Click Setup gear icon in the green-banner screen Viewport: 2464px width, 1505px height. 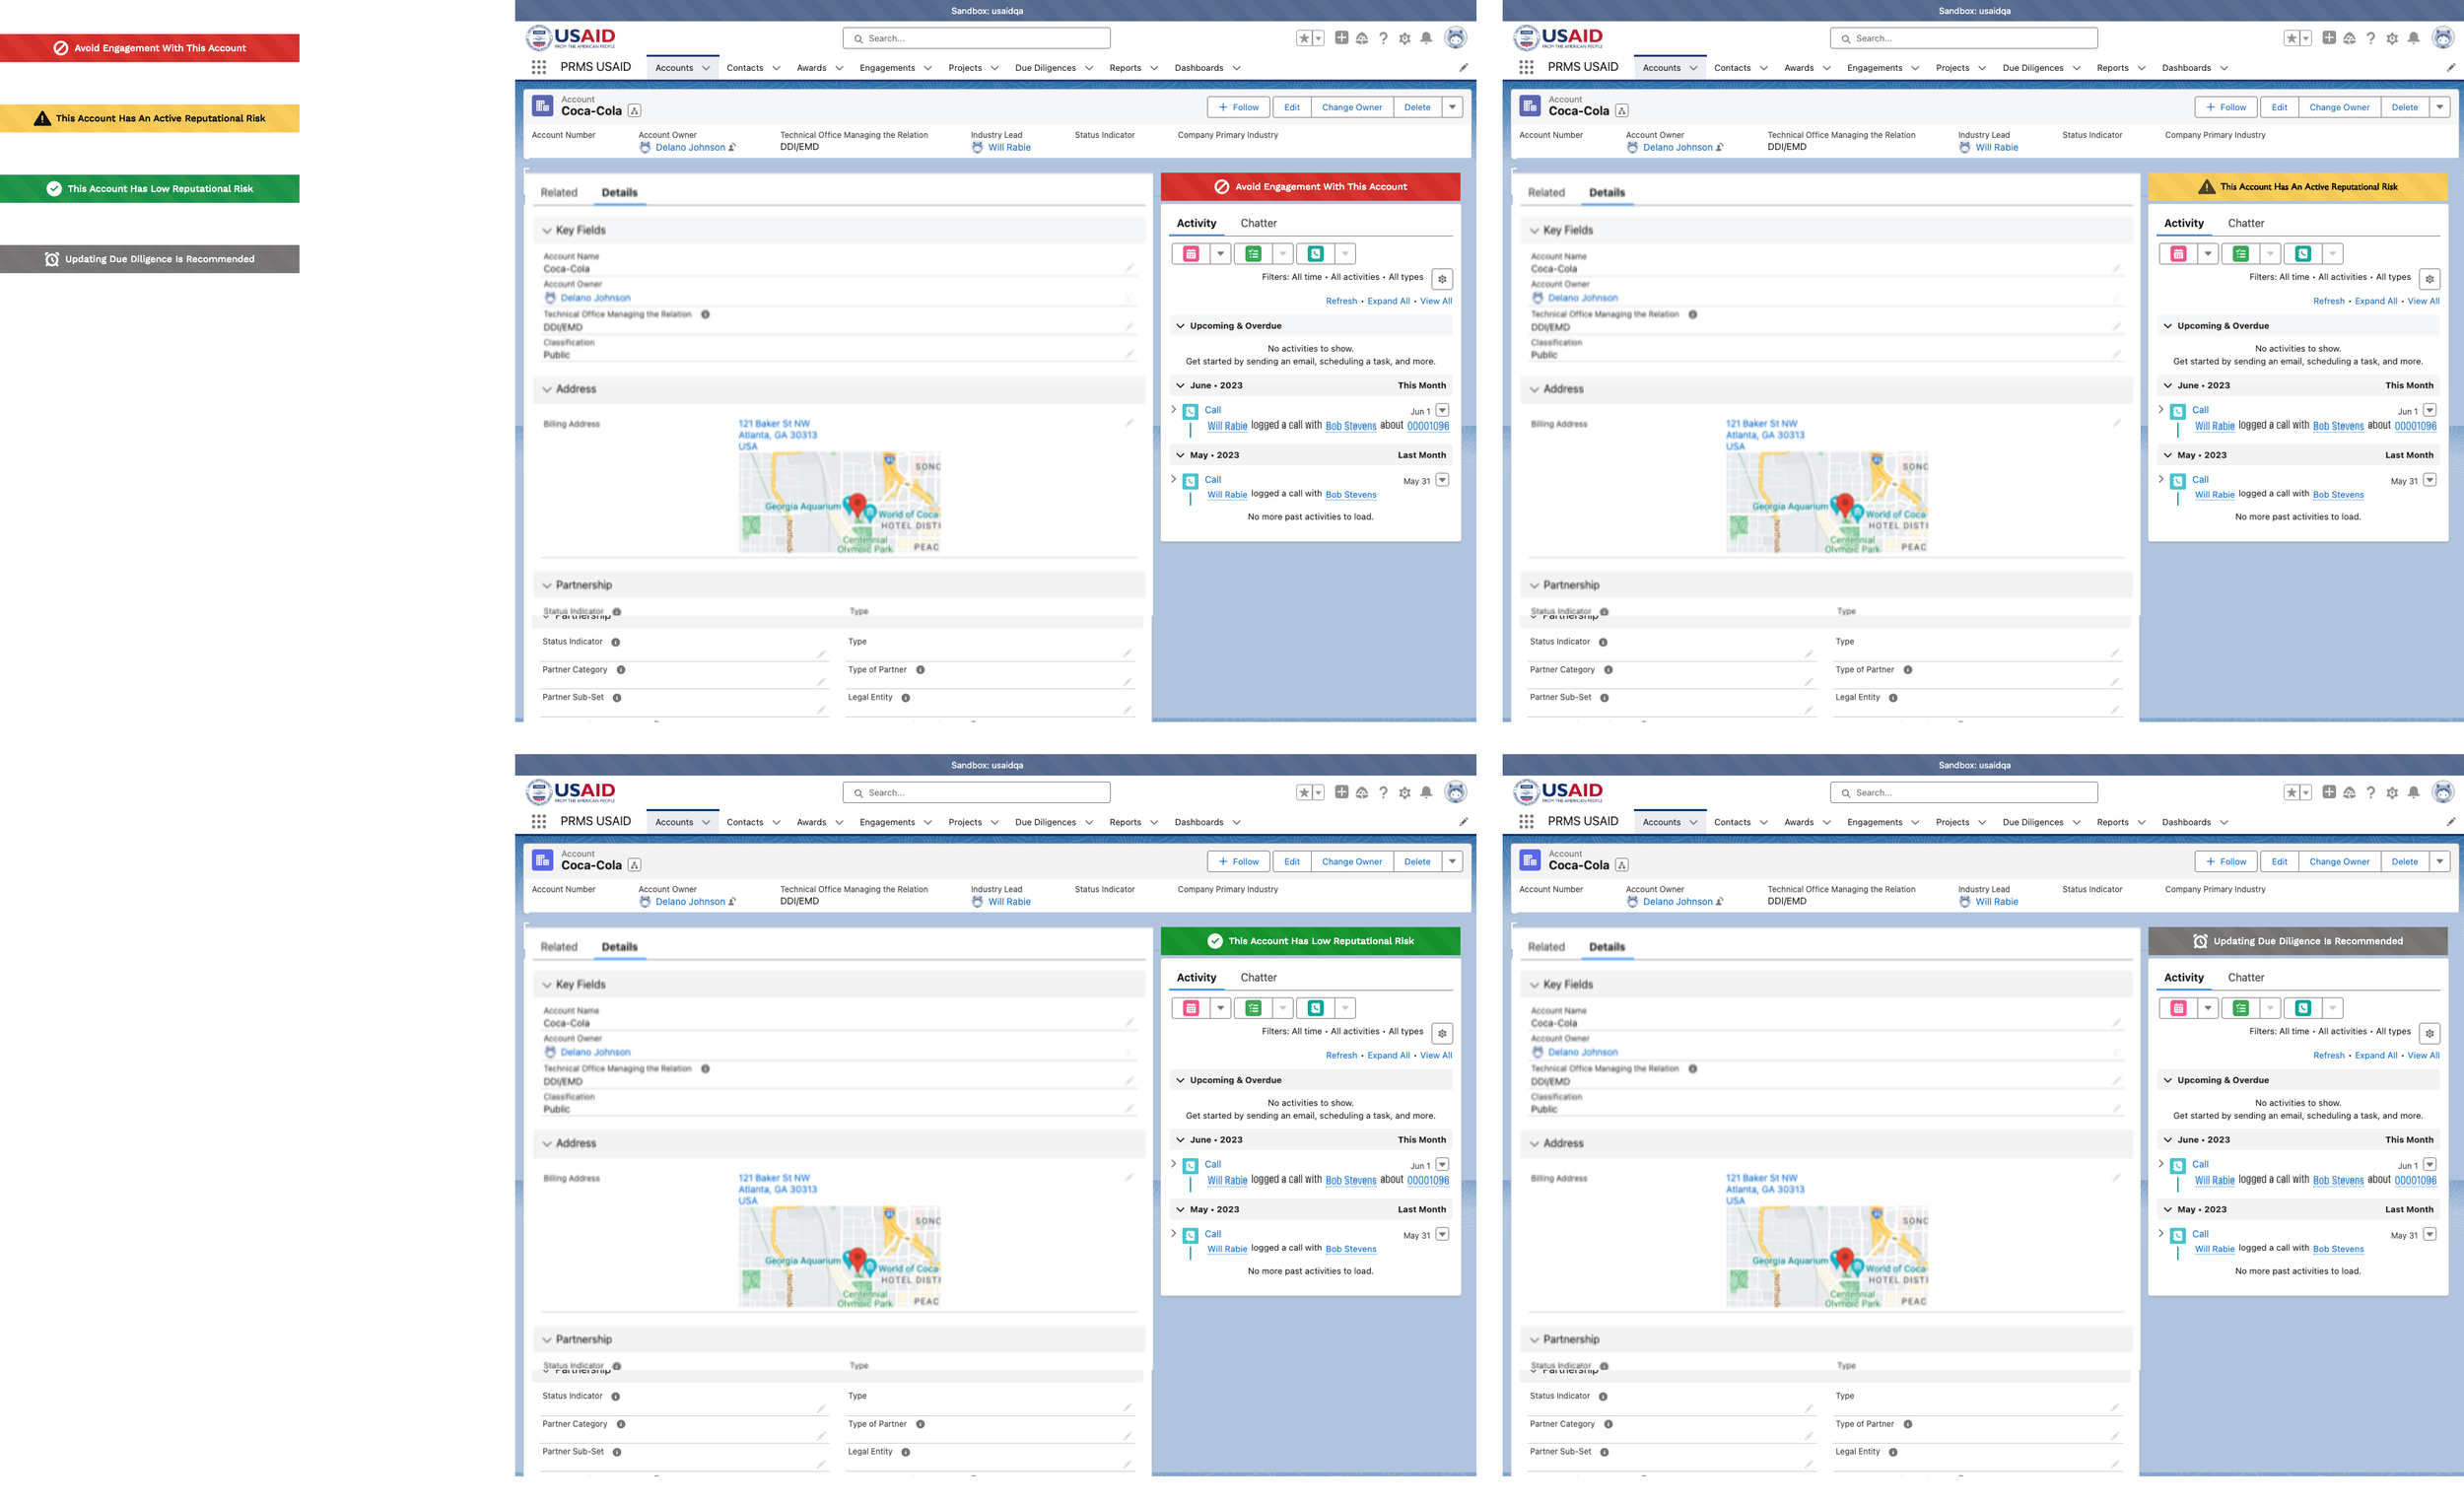[1404, 793]
